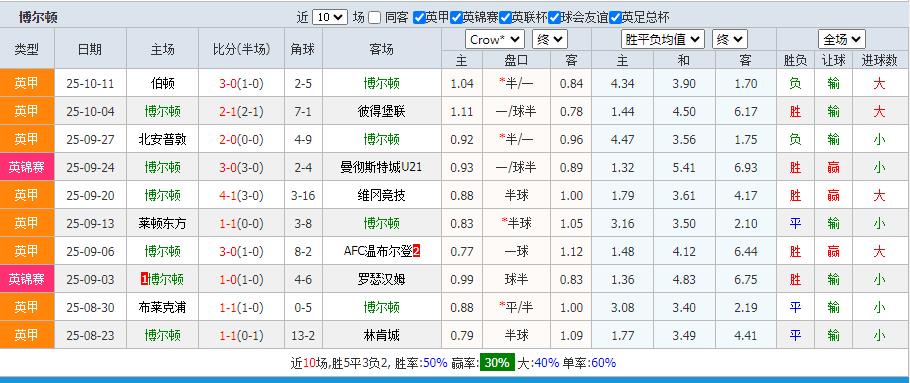The width and height of the screenshot is (910, 383).
Task: Uncheck the 球会友谊 filter checkbox
Action: 555,17
